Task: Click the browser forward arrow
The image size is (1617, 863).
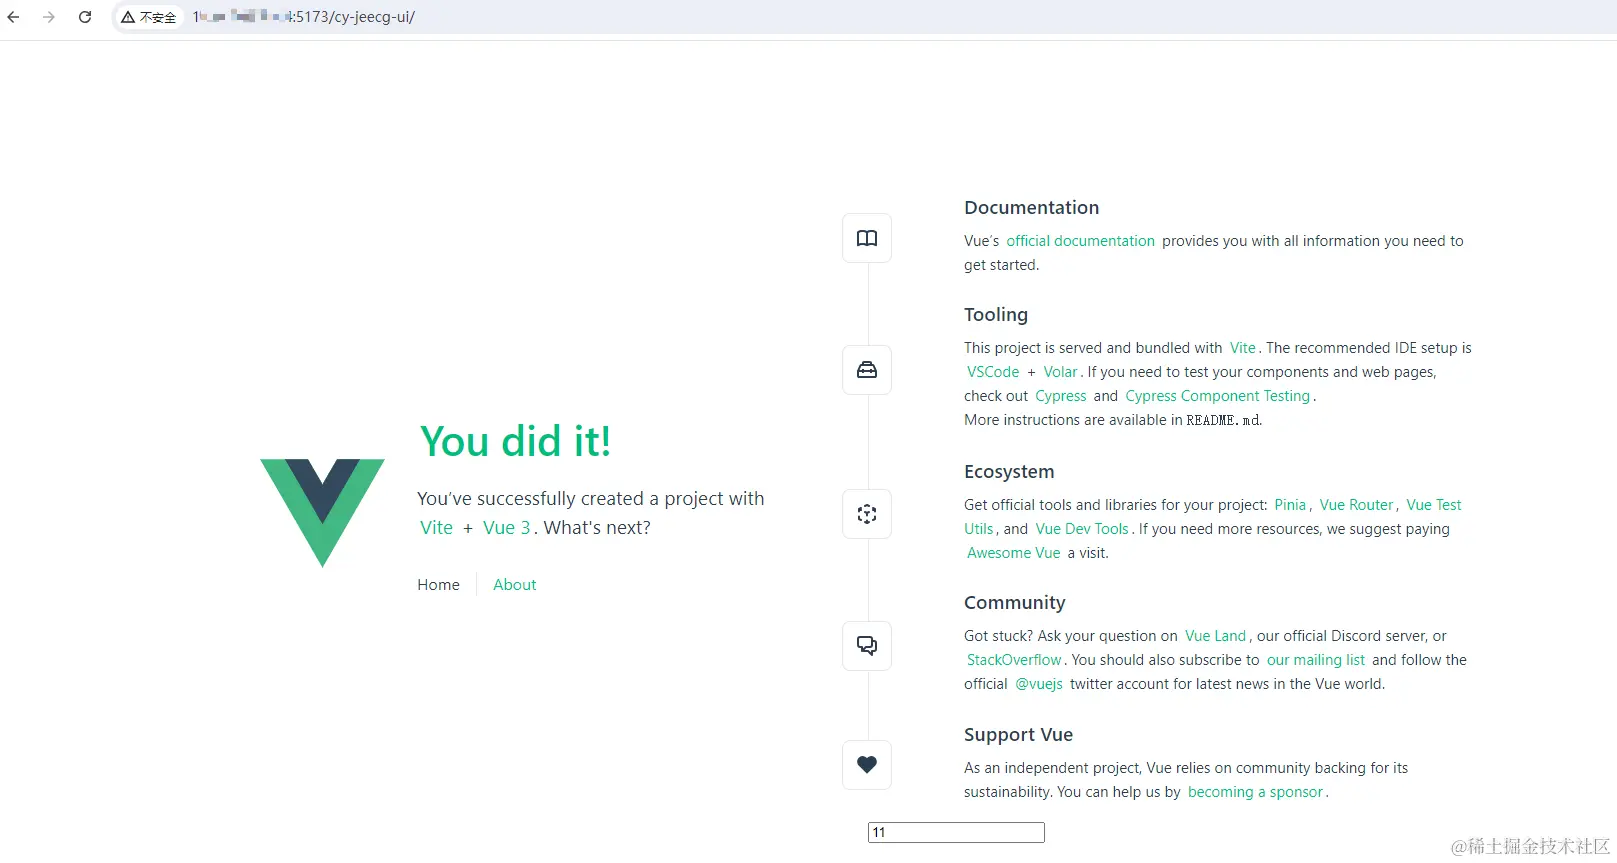Action: 49,17
